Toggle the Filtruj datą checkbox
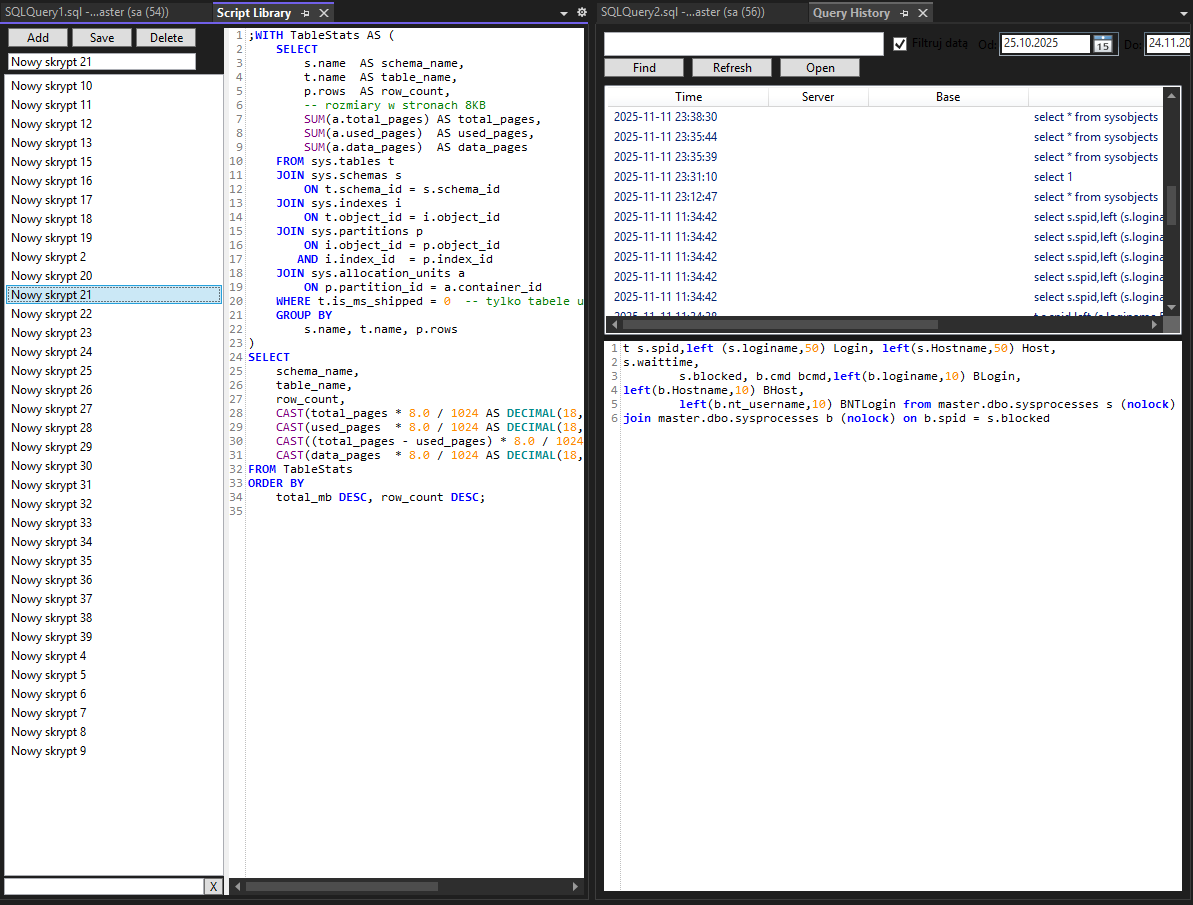Viewport: 1193px width, 905px height. (900, 44)
